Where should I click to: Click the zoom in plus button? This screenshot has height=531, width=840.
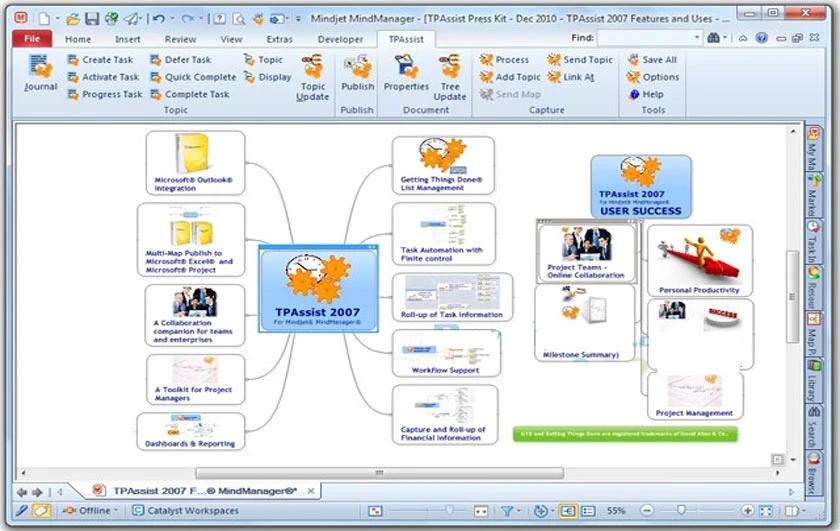(747, 511)
